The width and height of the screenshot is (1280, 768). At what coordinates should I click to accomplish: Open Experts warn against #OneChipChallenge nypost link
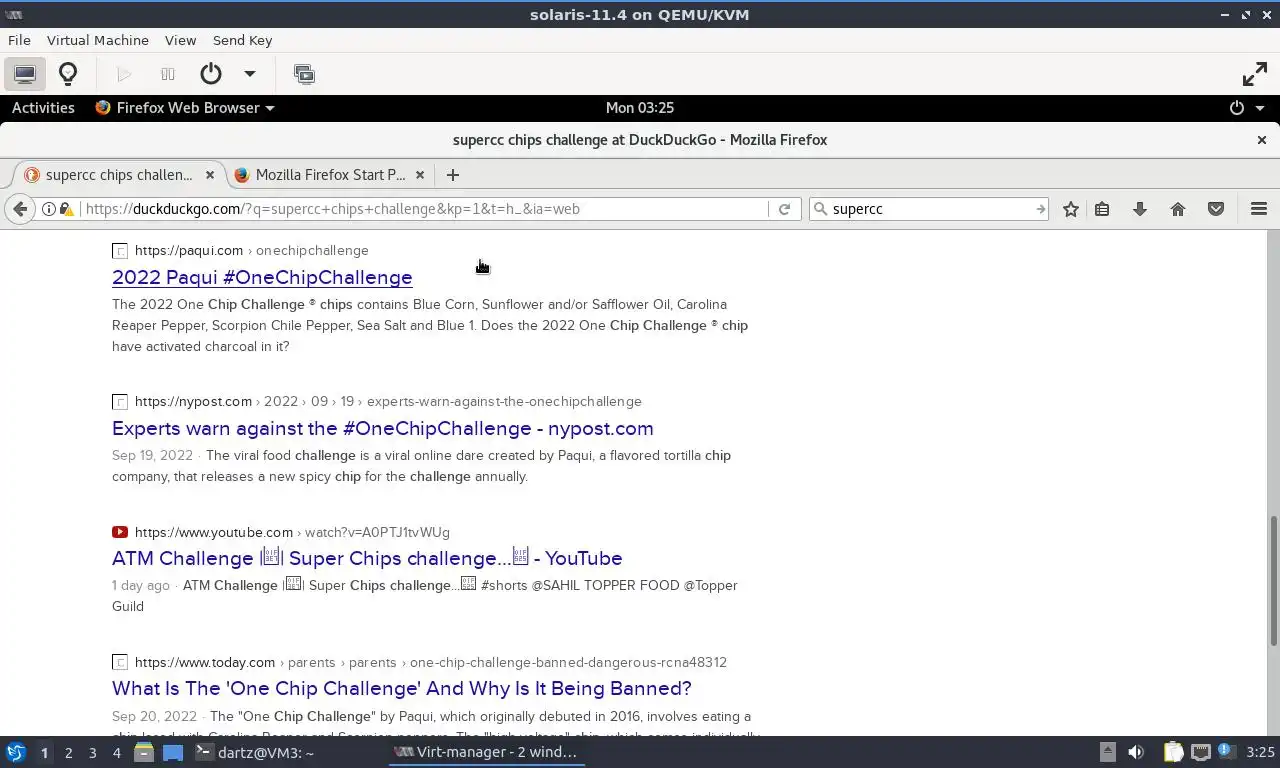[x=383, y=429]
